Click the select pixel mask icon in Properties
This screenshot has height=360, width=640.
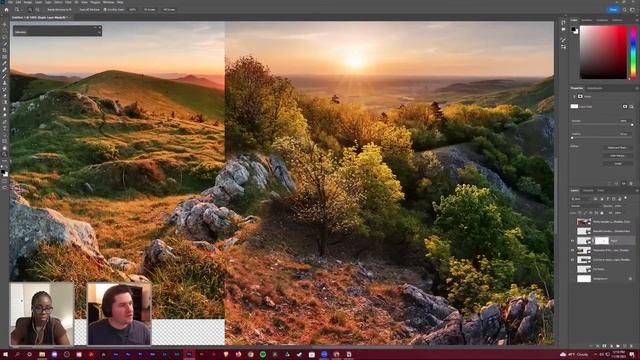coord(625,107)
